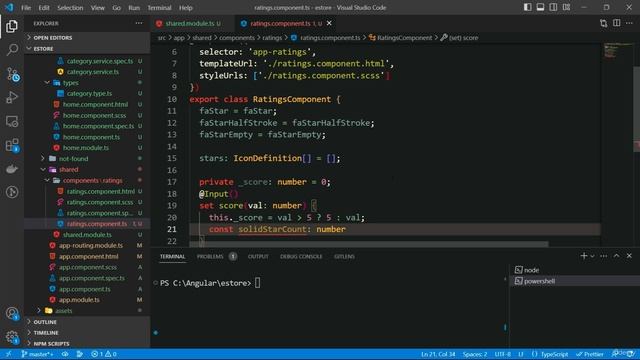Create a new terminal with plus icon
Viewport: 640px width, 360px height.
(584, 256)
